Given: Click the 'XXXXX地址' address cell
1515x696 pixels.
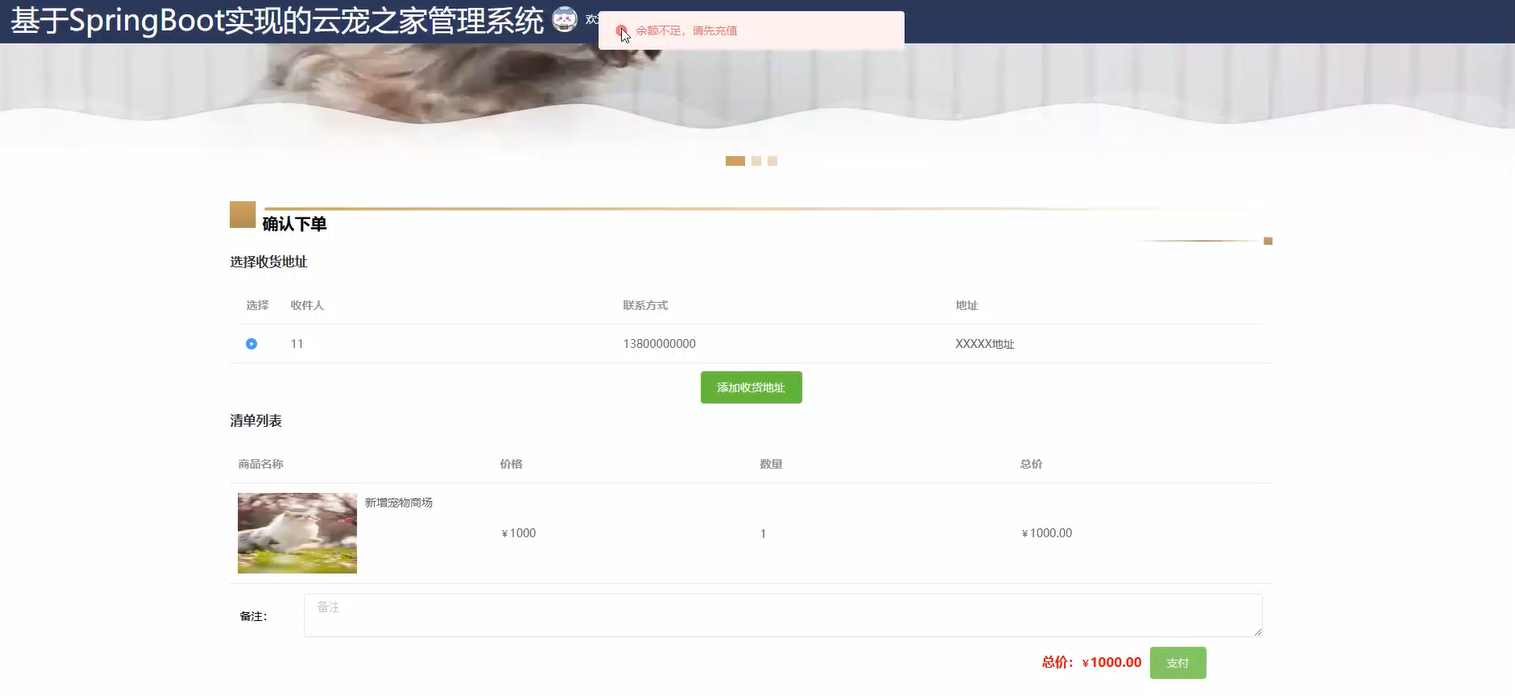Looking at the screenshot, I should (x=985, y=344).
